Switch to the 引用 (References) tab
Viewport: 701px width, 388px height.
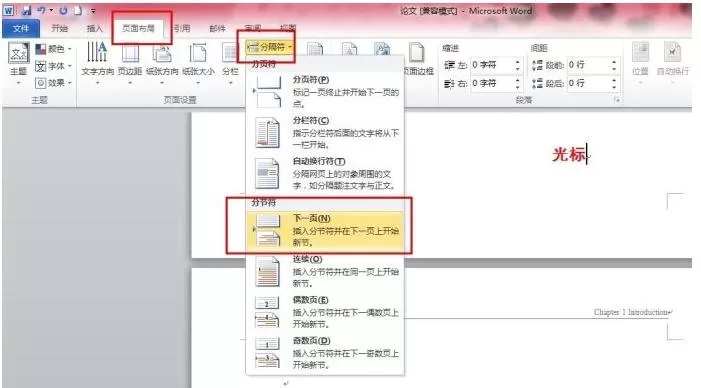coord(182,29)
